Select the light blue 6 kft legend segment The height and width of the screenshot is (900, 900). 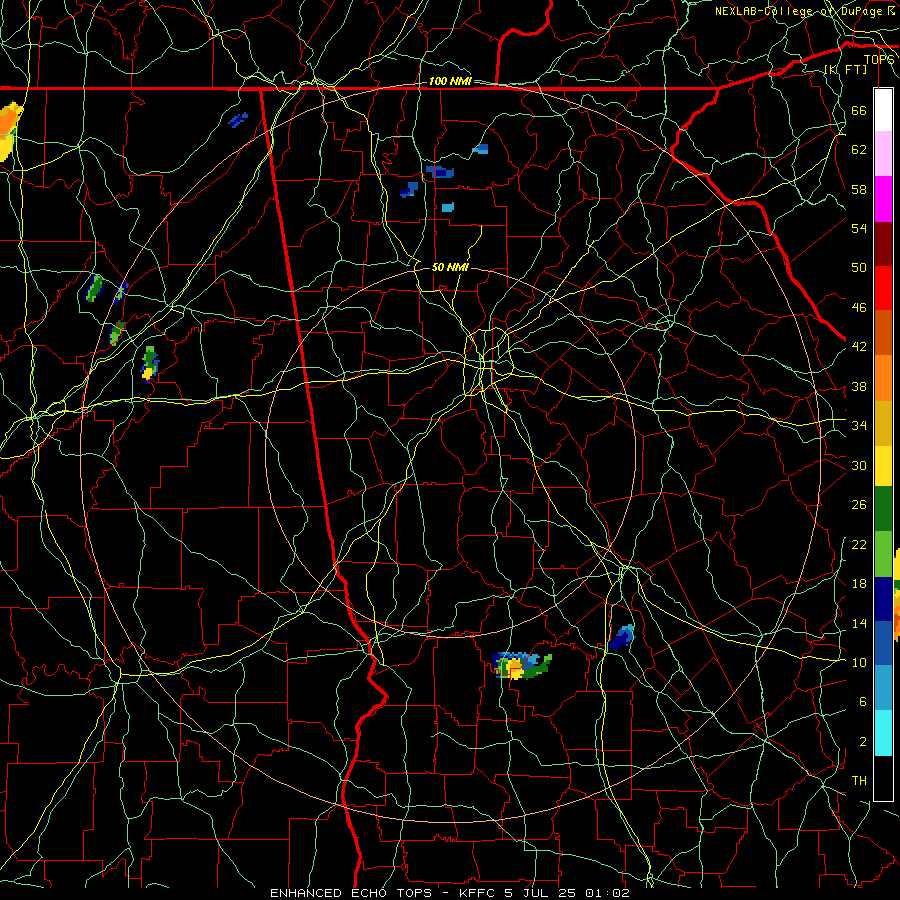coord(883,688)
